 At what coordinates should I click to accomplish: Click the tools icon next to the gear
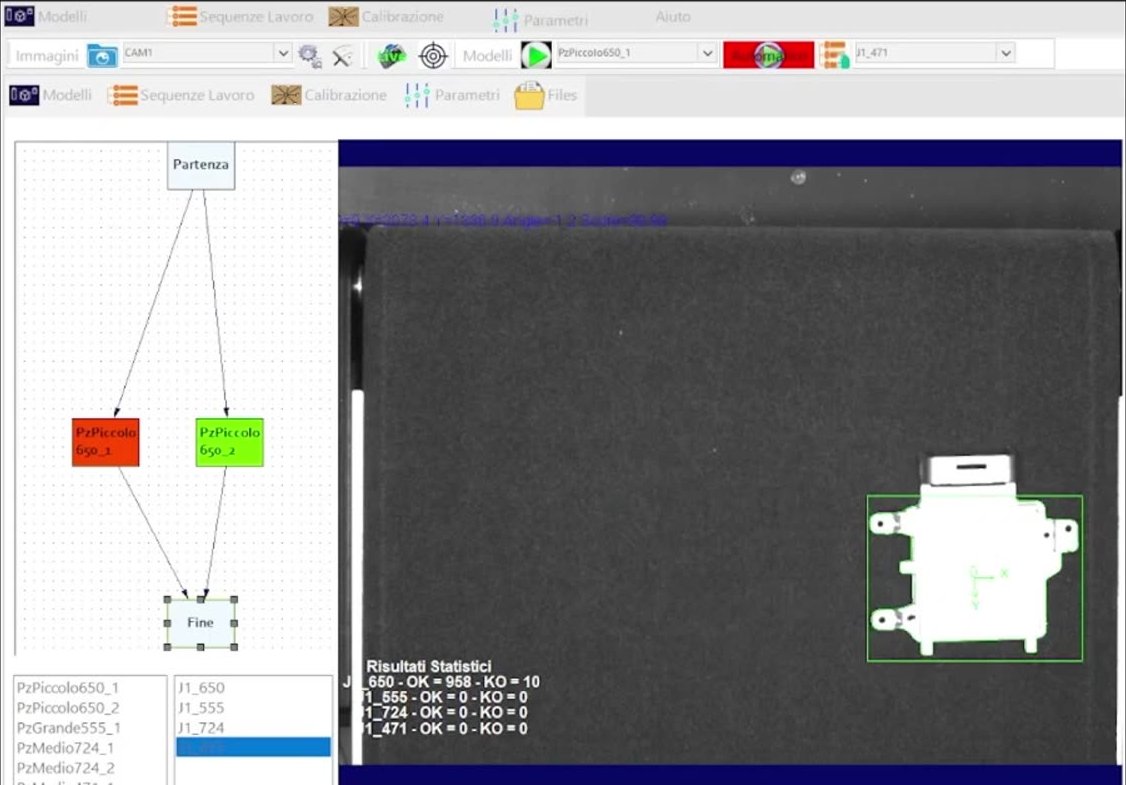343,55
